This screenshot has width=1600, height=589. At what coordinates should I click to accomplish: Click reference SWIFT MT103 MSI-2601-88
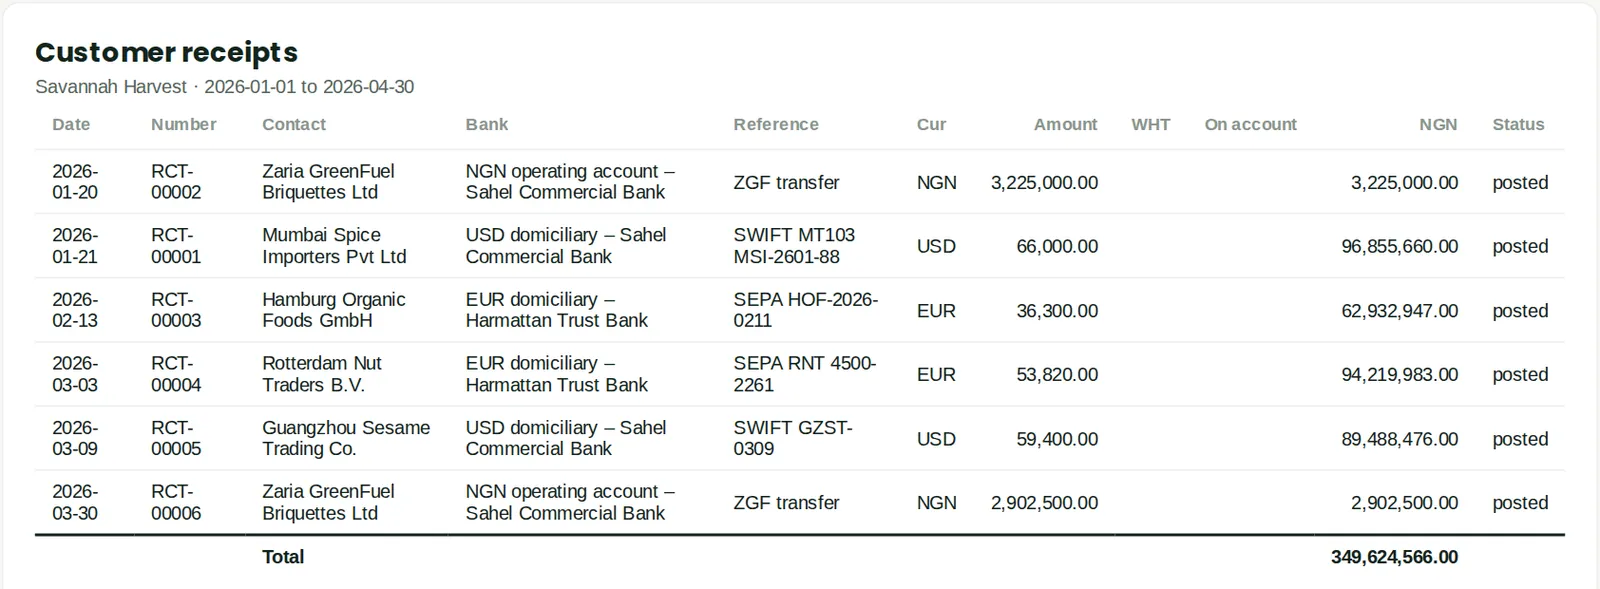794,246
